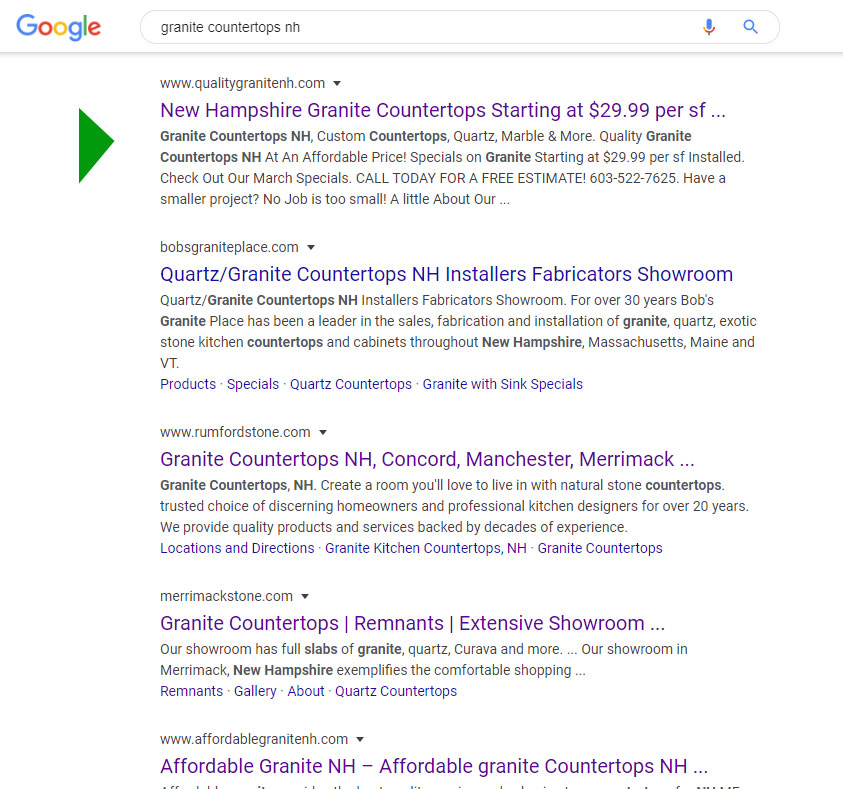The height and width of the screenshot is (789, 843).
Task: Open 'Quartz/Granite Countertops NH Installers Fabricators Showroom' result
Action: pos(446,274)
